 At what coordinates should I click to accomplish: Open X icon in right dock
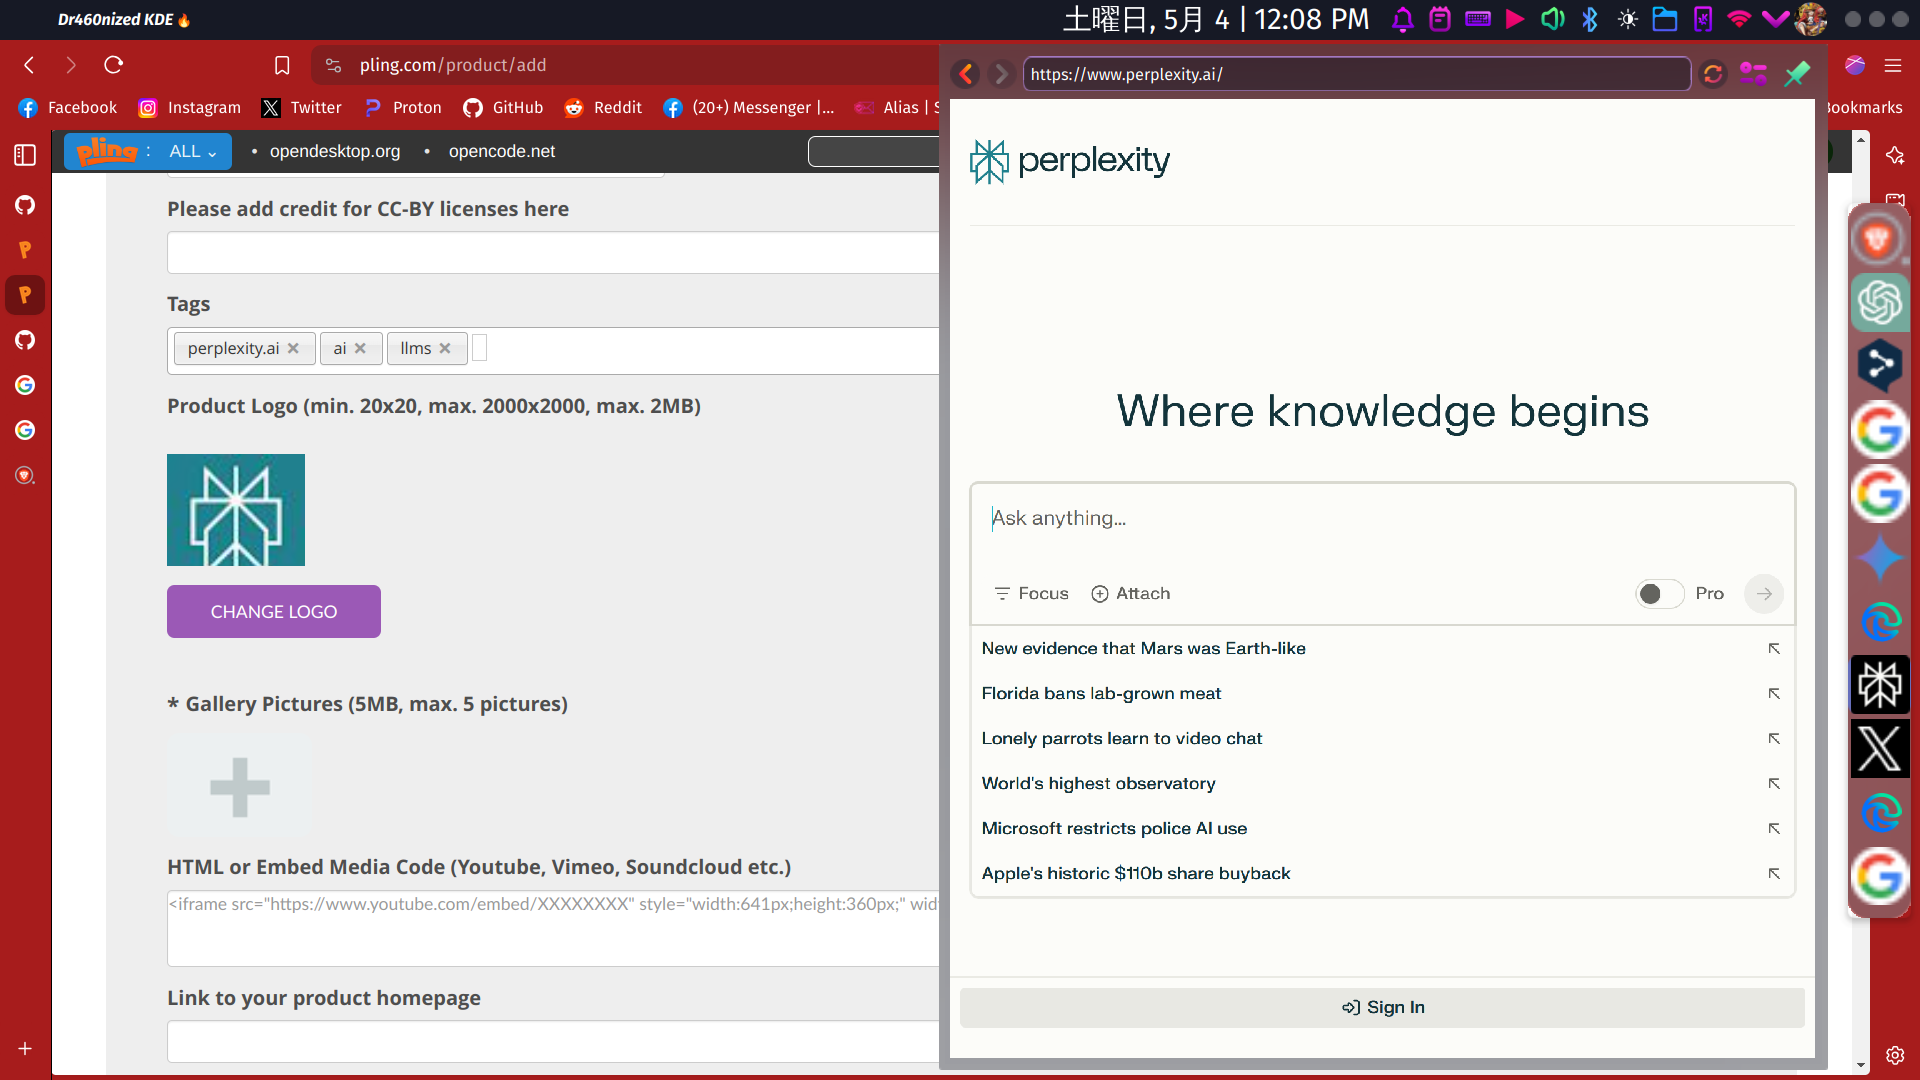[x=1880, y=748]
